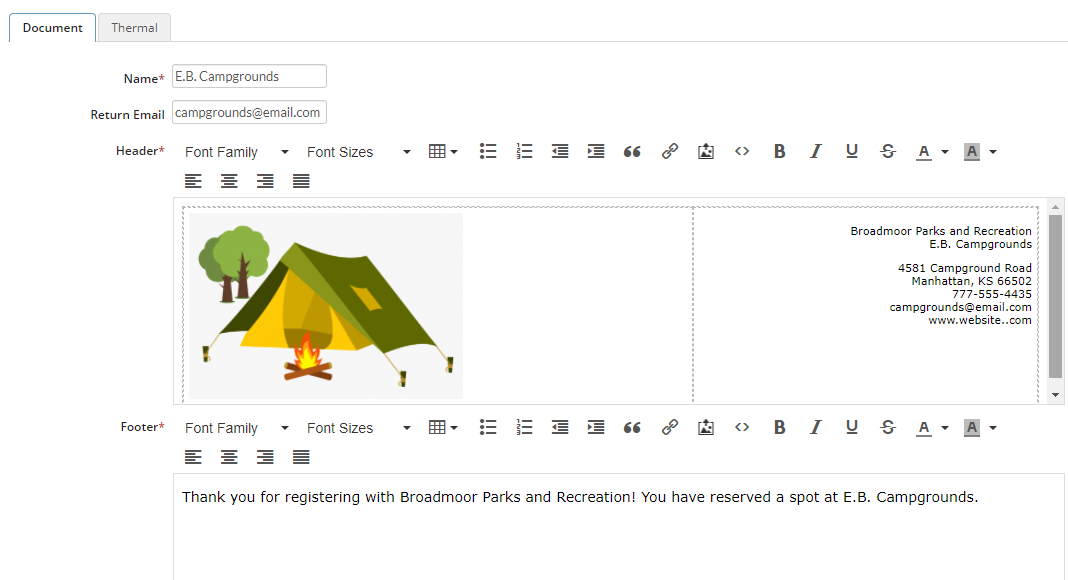Viewport: 1068px width, 580px height.
Task: Toggle bold in Footer toolbar
Action: pos(779,427)
